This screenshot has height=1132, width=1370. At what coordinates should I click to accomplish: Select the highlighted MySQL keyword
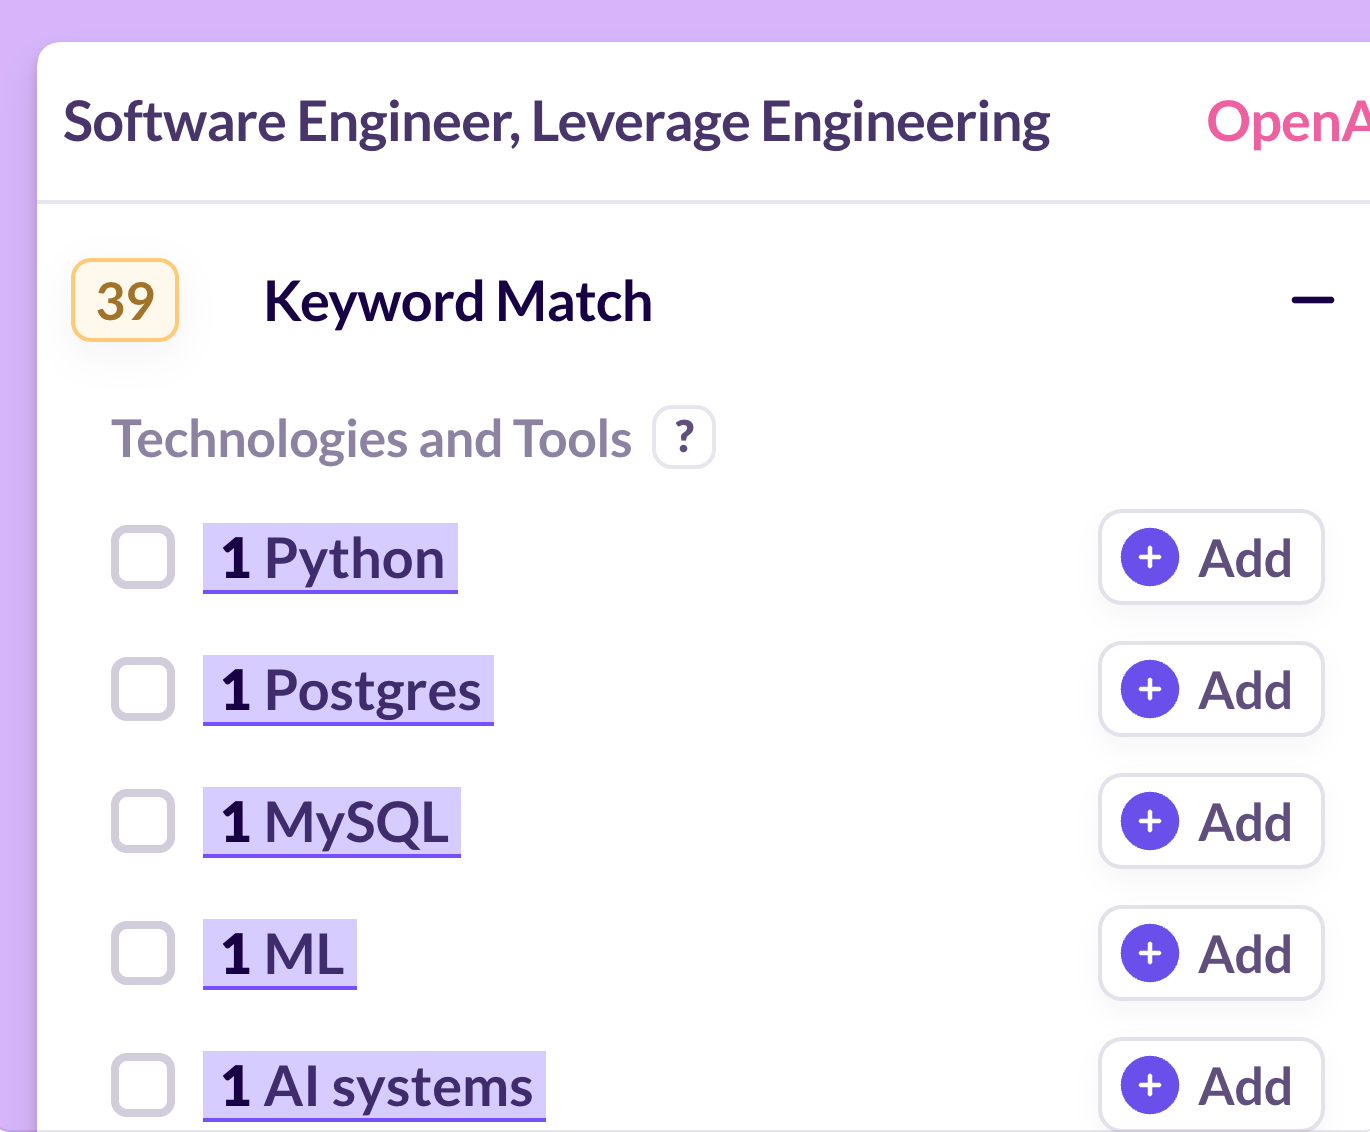[x=332, y=822]
